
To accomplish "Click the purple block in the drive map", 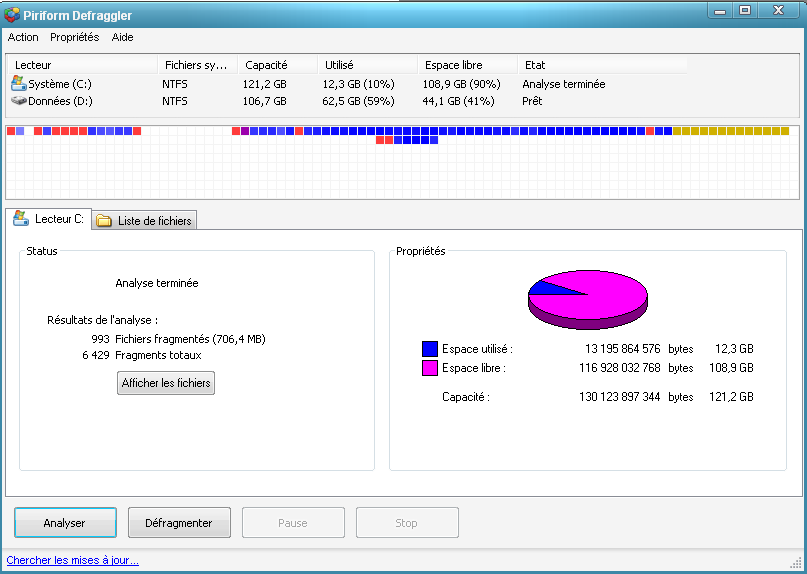I will pos(245,131).
